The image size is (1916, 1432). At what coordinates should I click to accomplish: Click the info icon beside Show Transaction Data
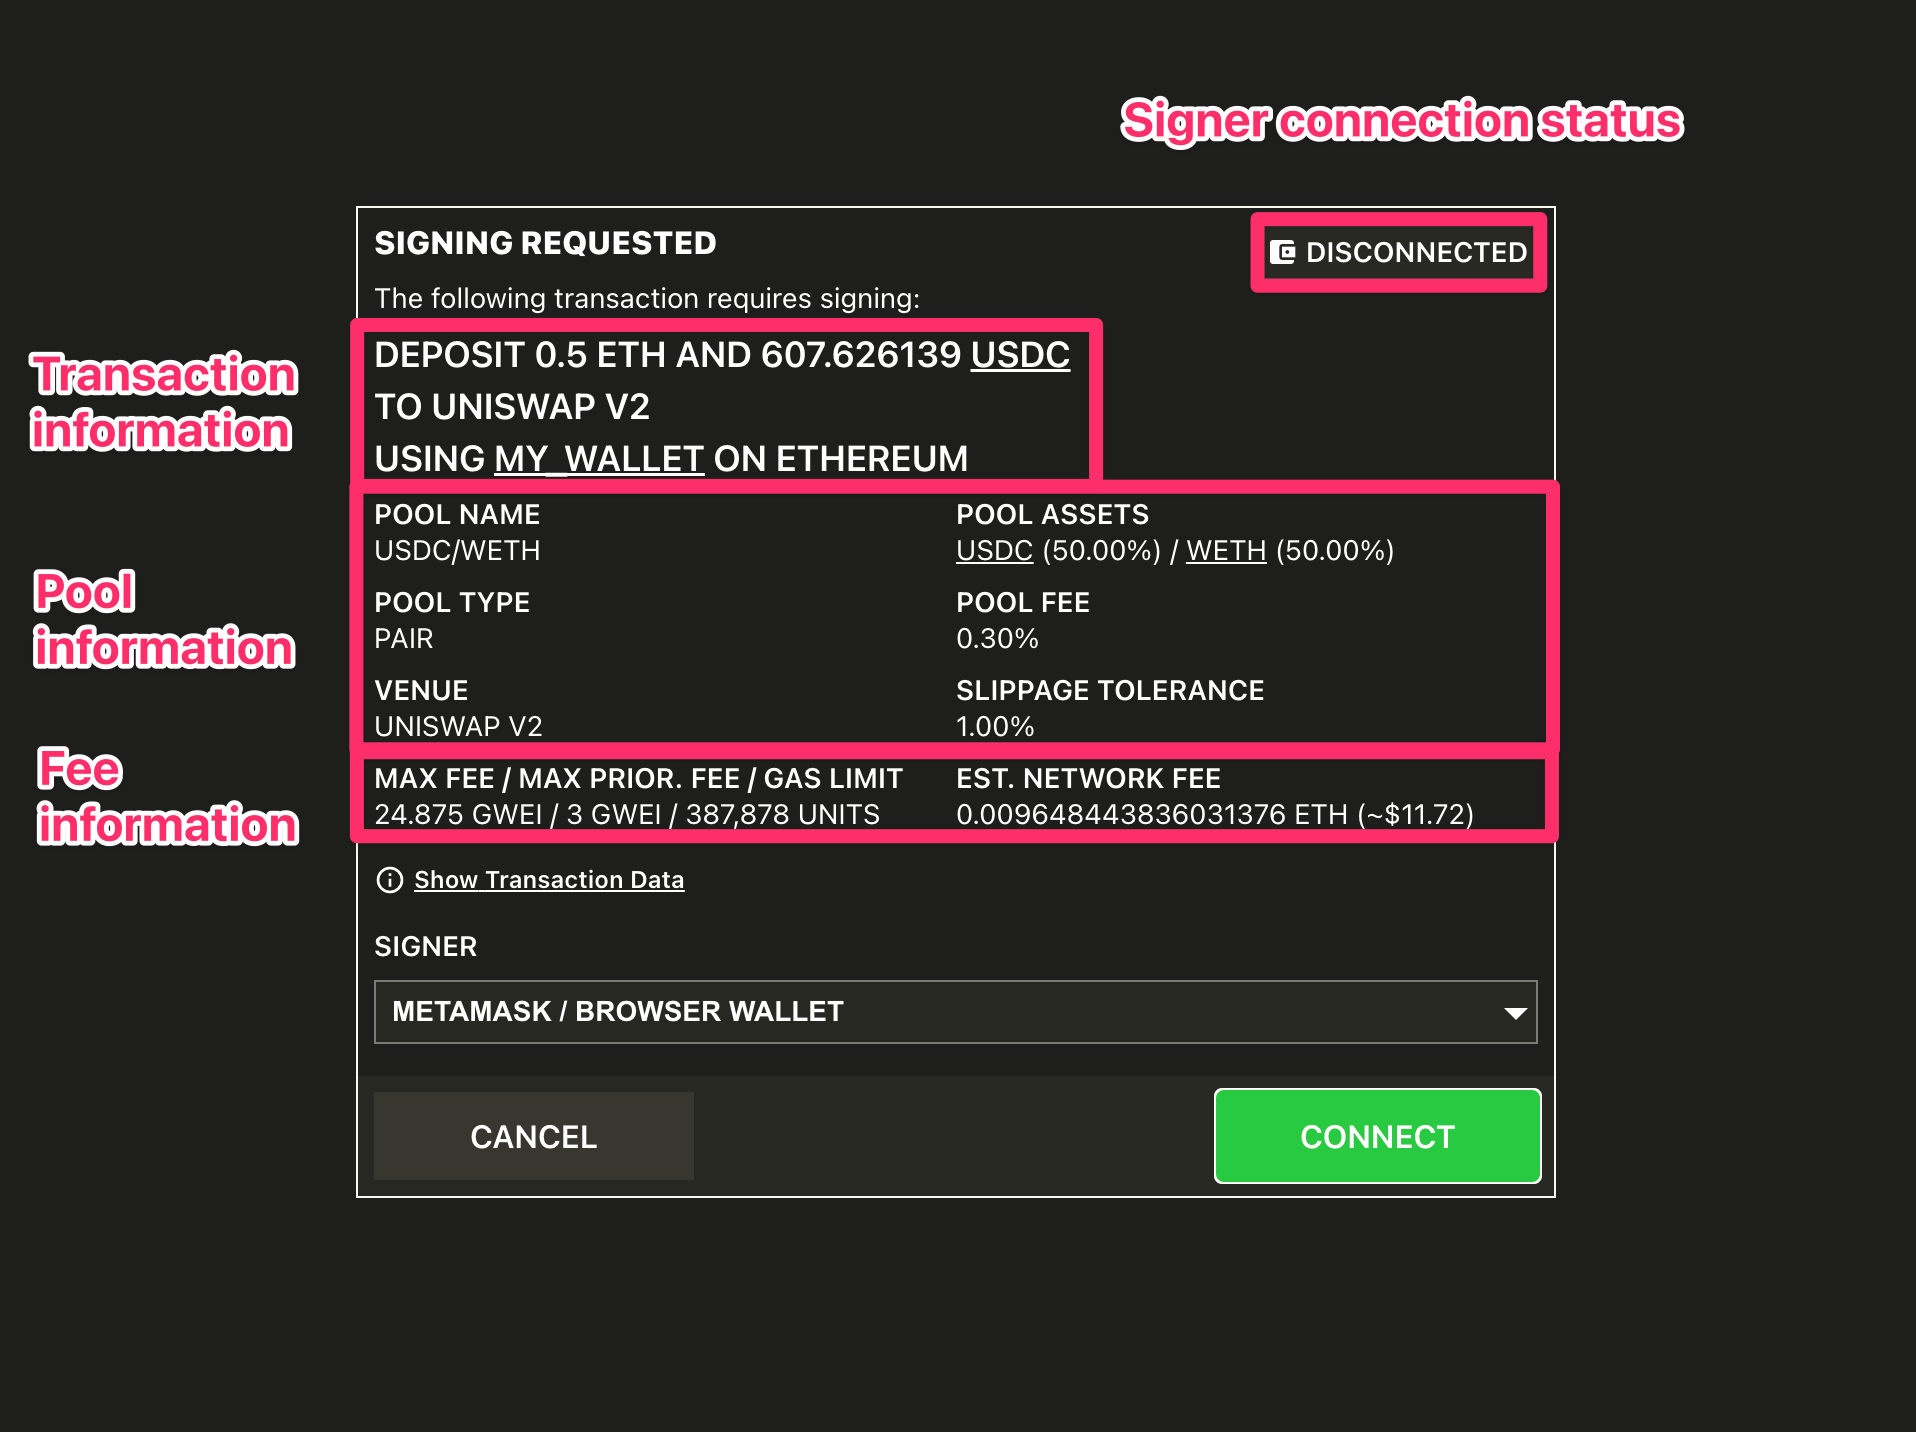pos(389,880)
